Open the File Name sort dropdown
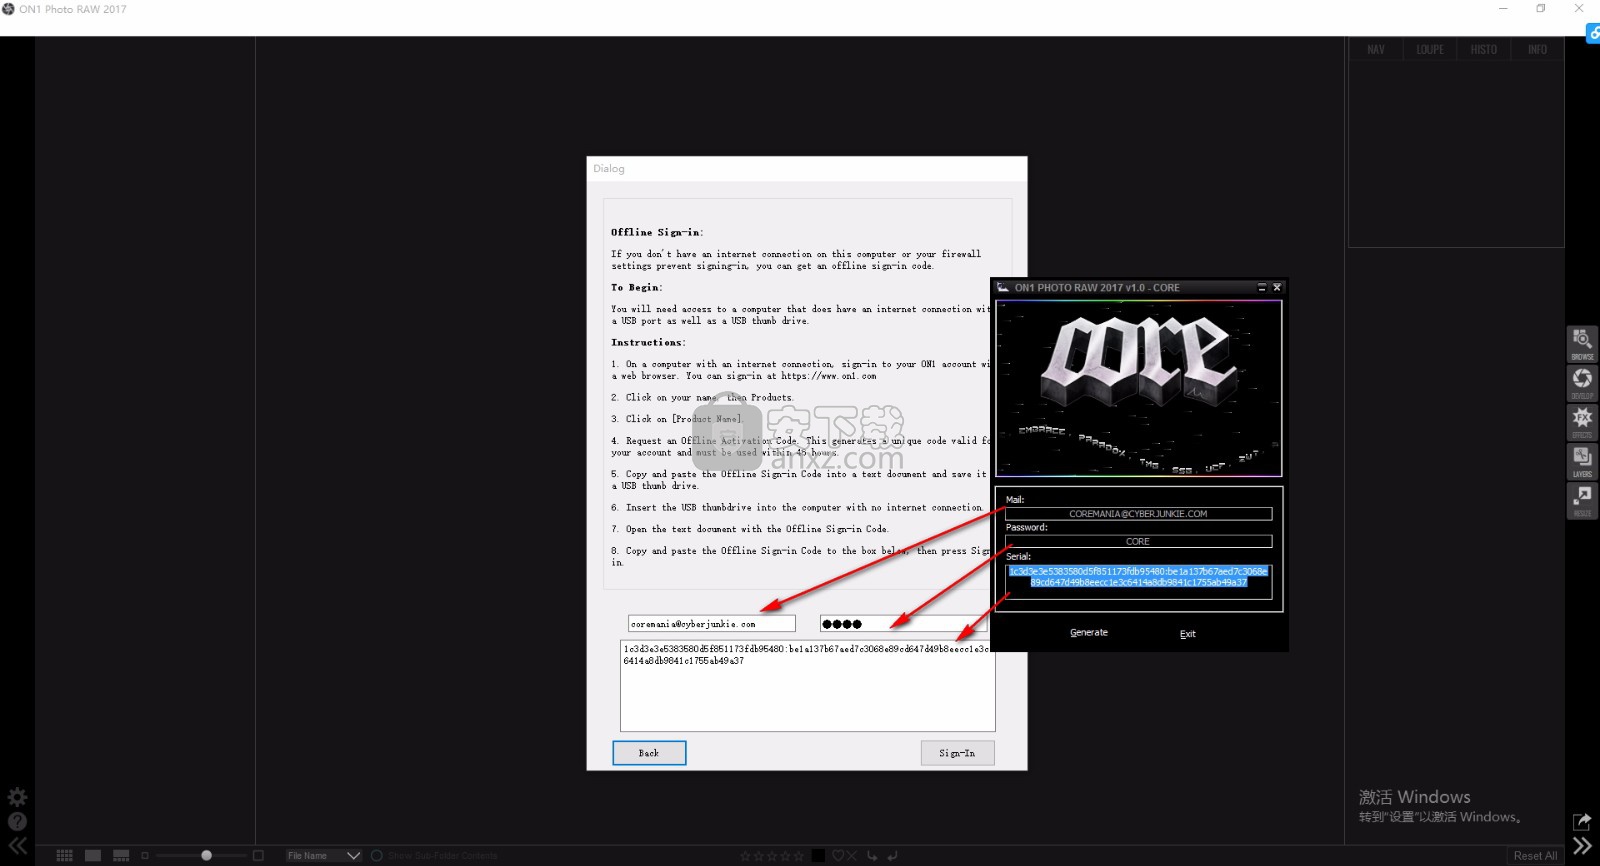Screen dimensions: 1600x866 [323, 855]
